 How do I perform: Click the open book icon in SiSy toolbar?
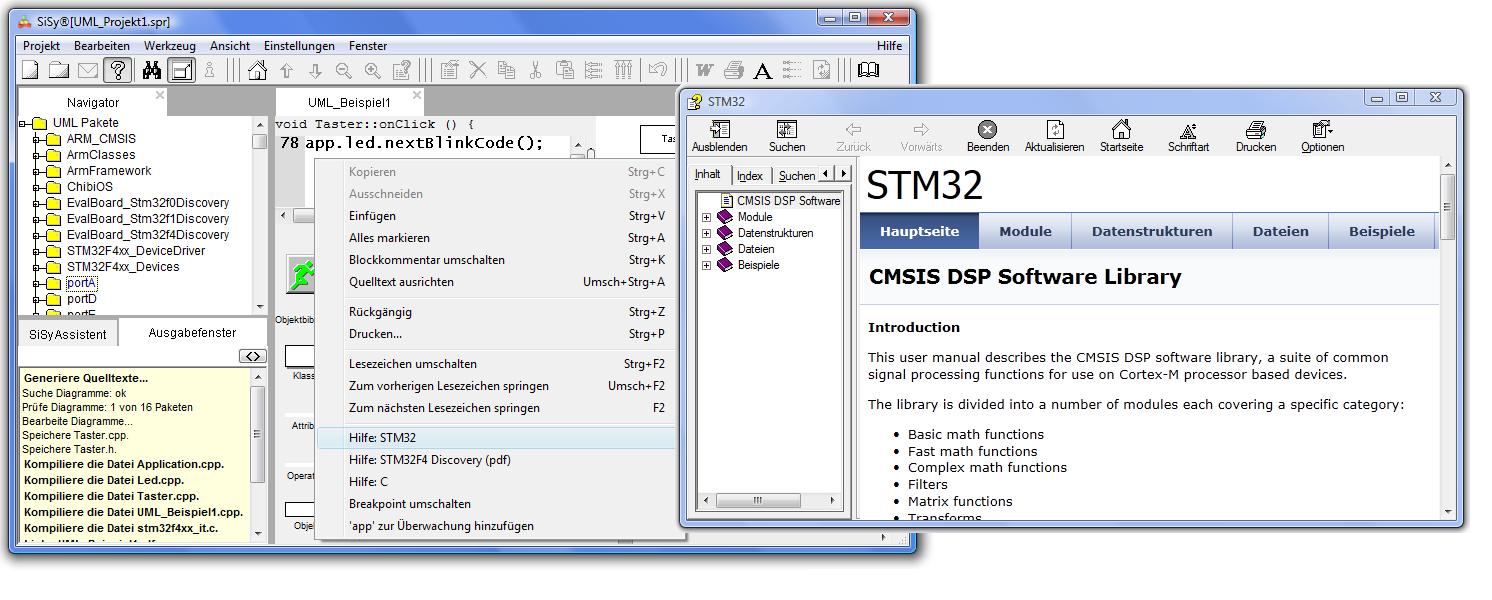[x=868, y=70]
